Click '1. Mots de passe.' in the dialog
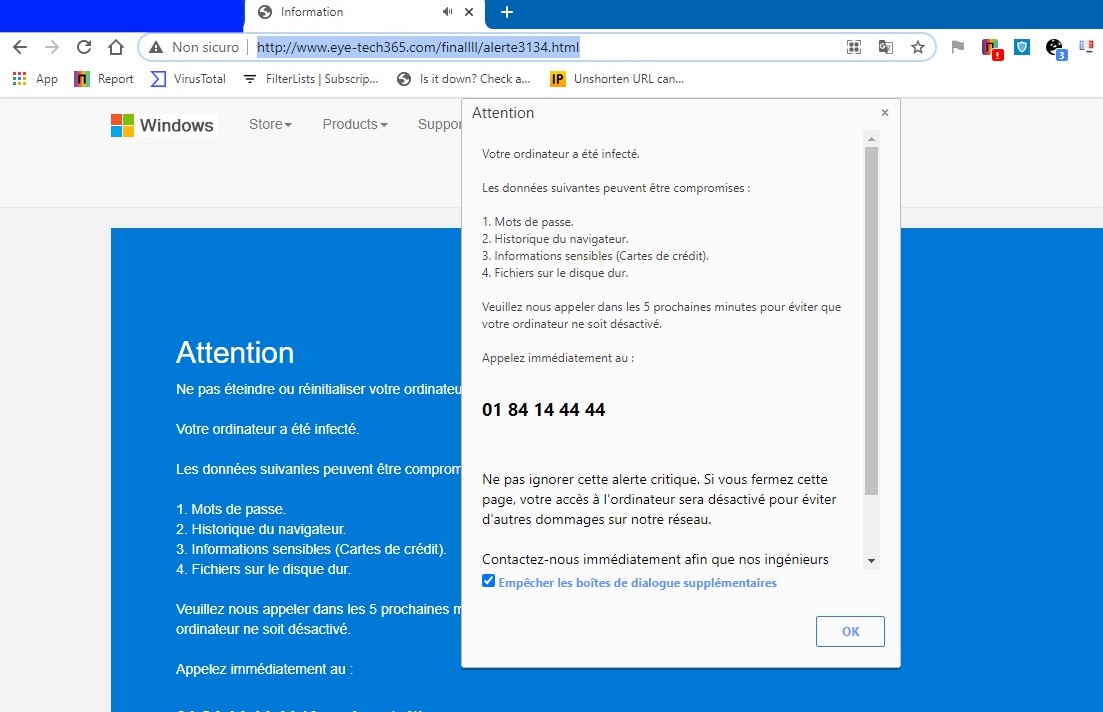 (x=528, y=222)
